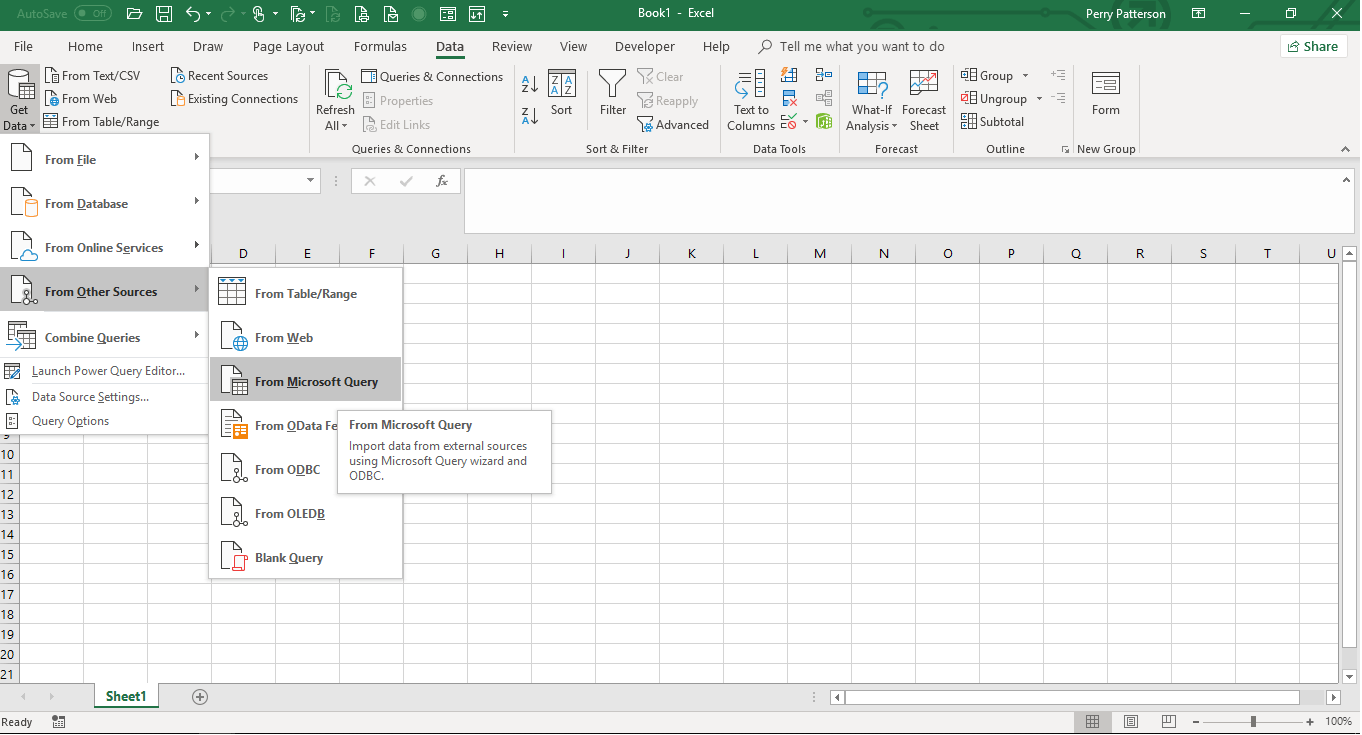Expand the Ungroup dropdown arrow

1039,99
